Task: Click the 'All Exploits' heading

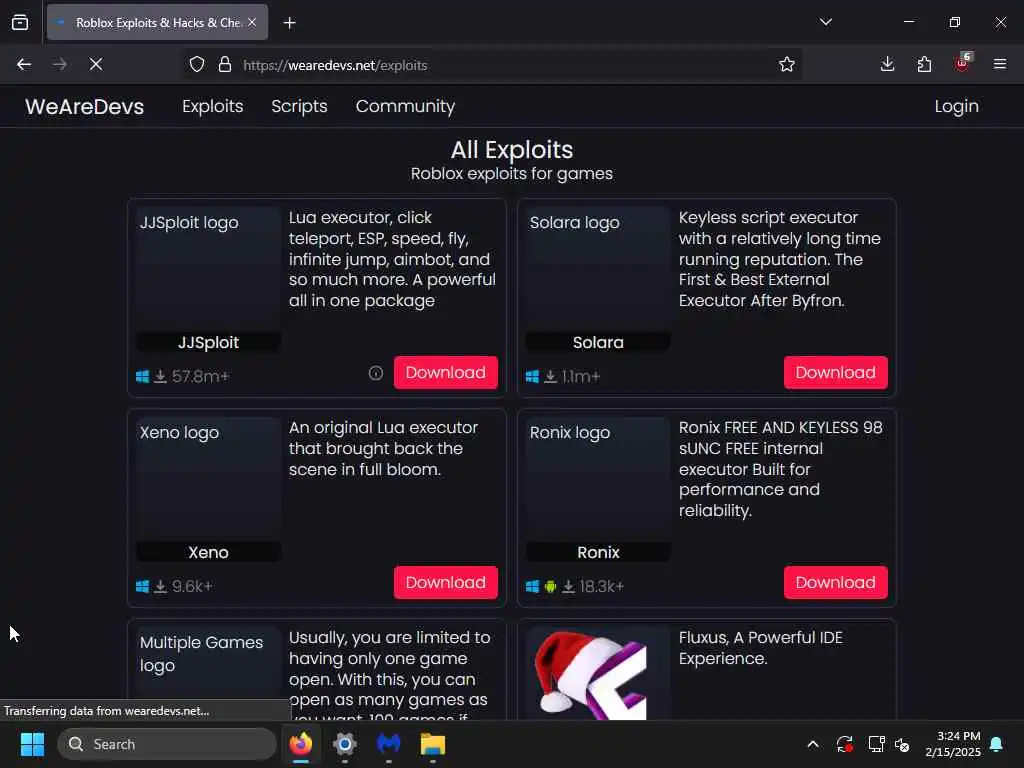Action: [512, 150]
